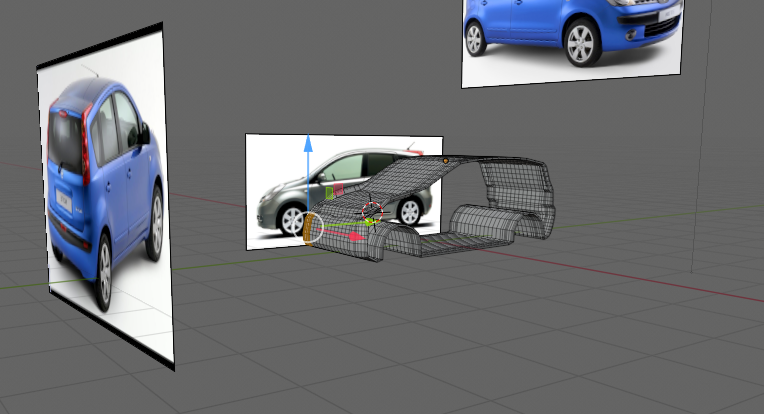
Task: Click the wireframe windshield mesh surface
Action: 406,177
